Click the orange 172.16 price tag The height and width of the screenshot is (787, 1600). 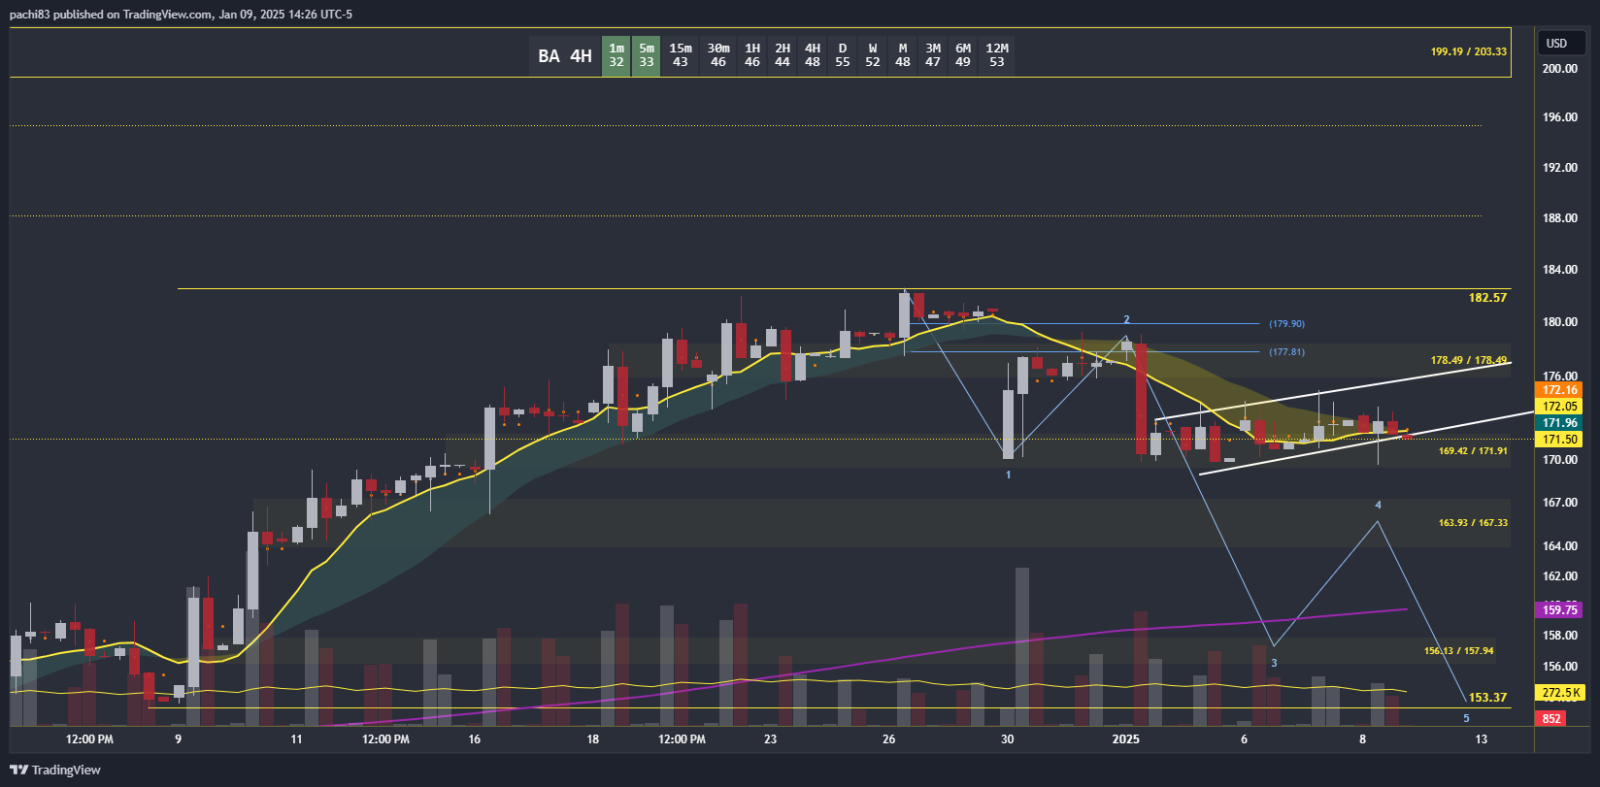[x=1559, y=390]
